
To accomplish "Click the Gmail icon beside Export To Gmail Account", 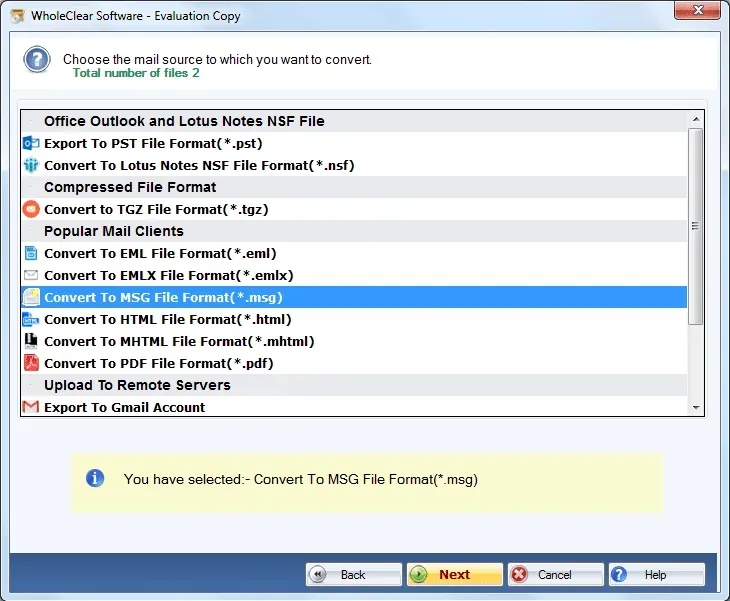I will click(x=31, y=407).
